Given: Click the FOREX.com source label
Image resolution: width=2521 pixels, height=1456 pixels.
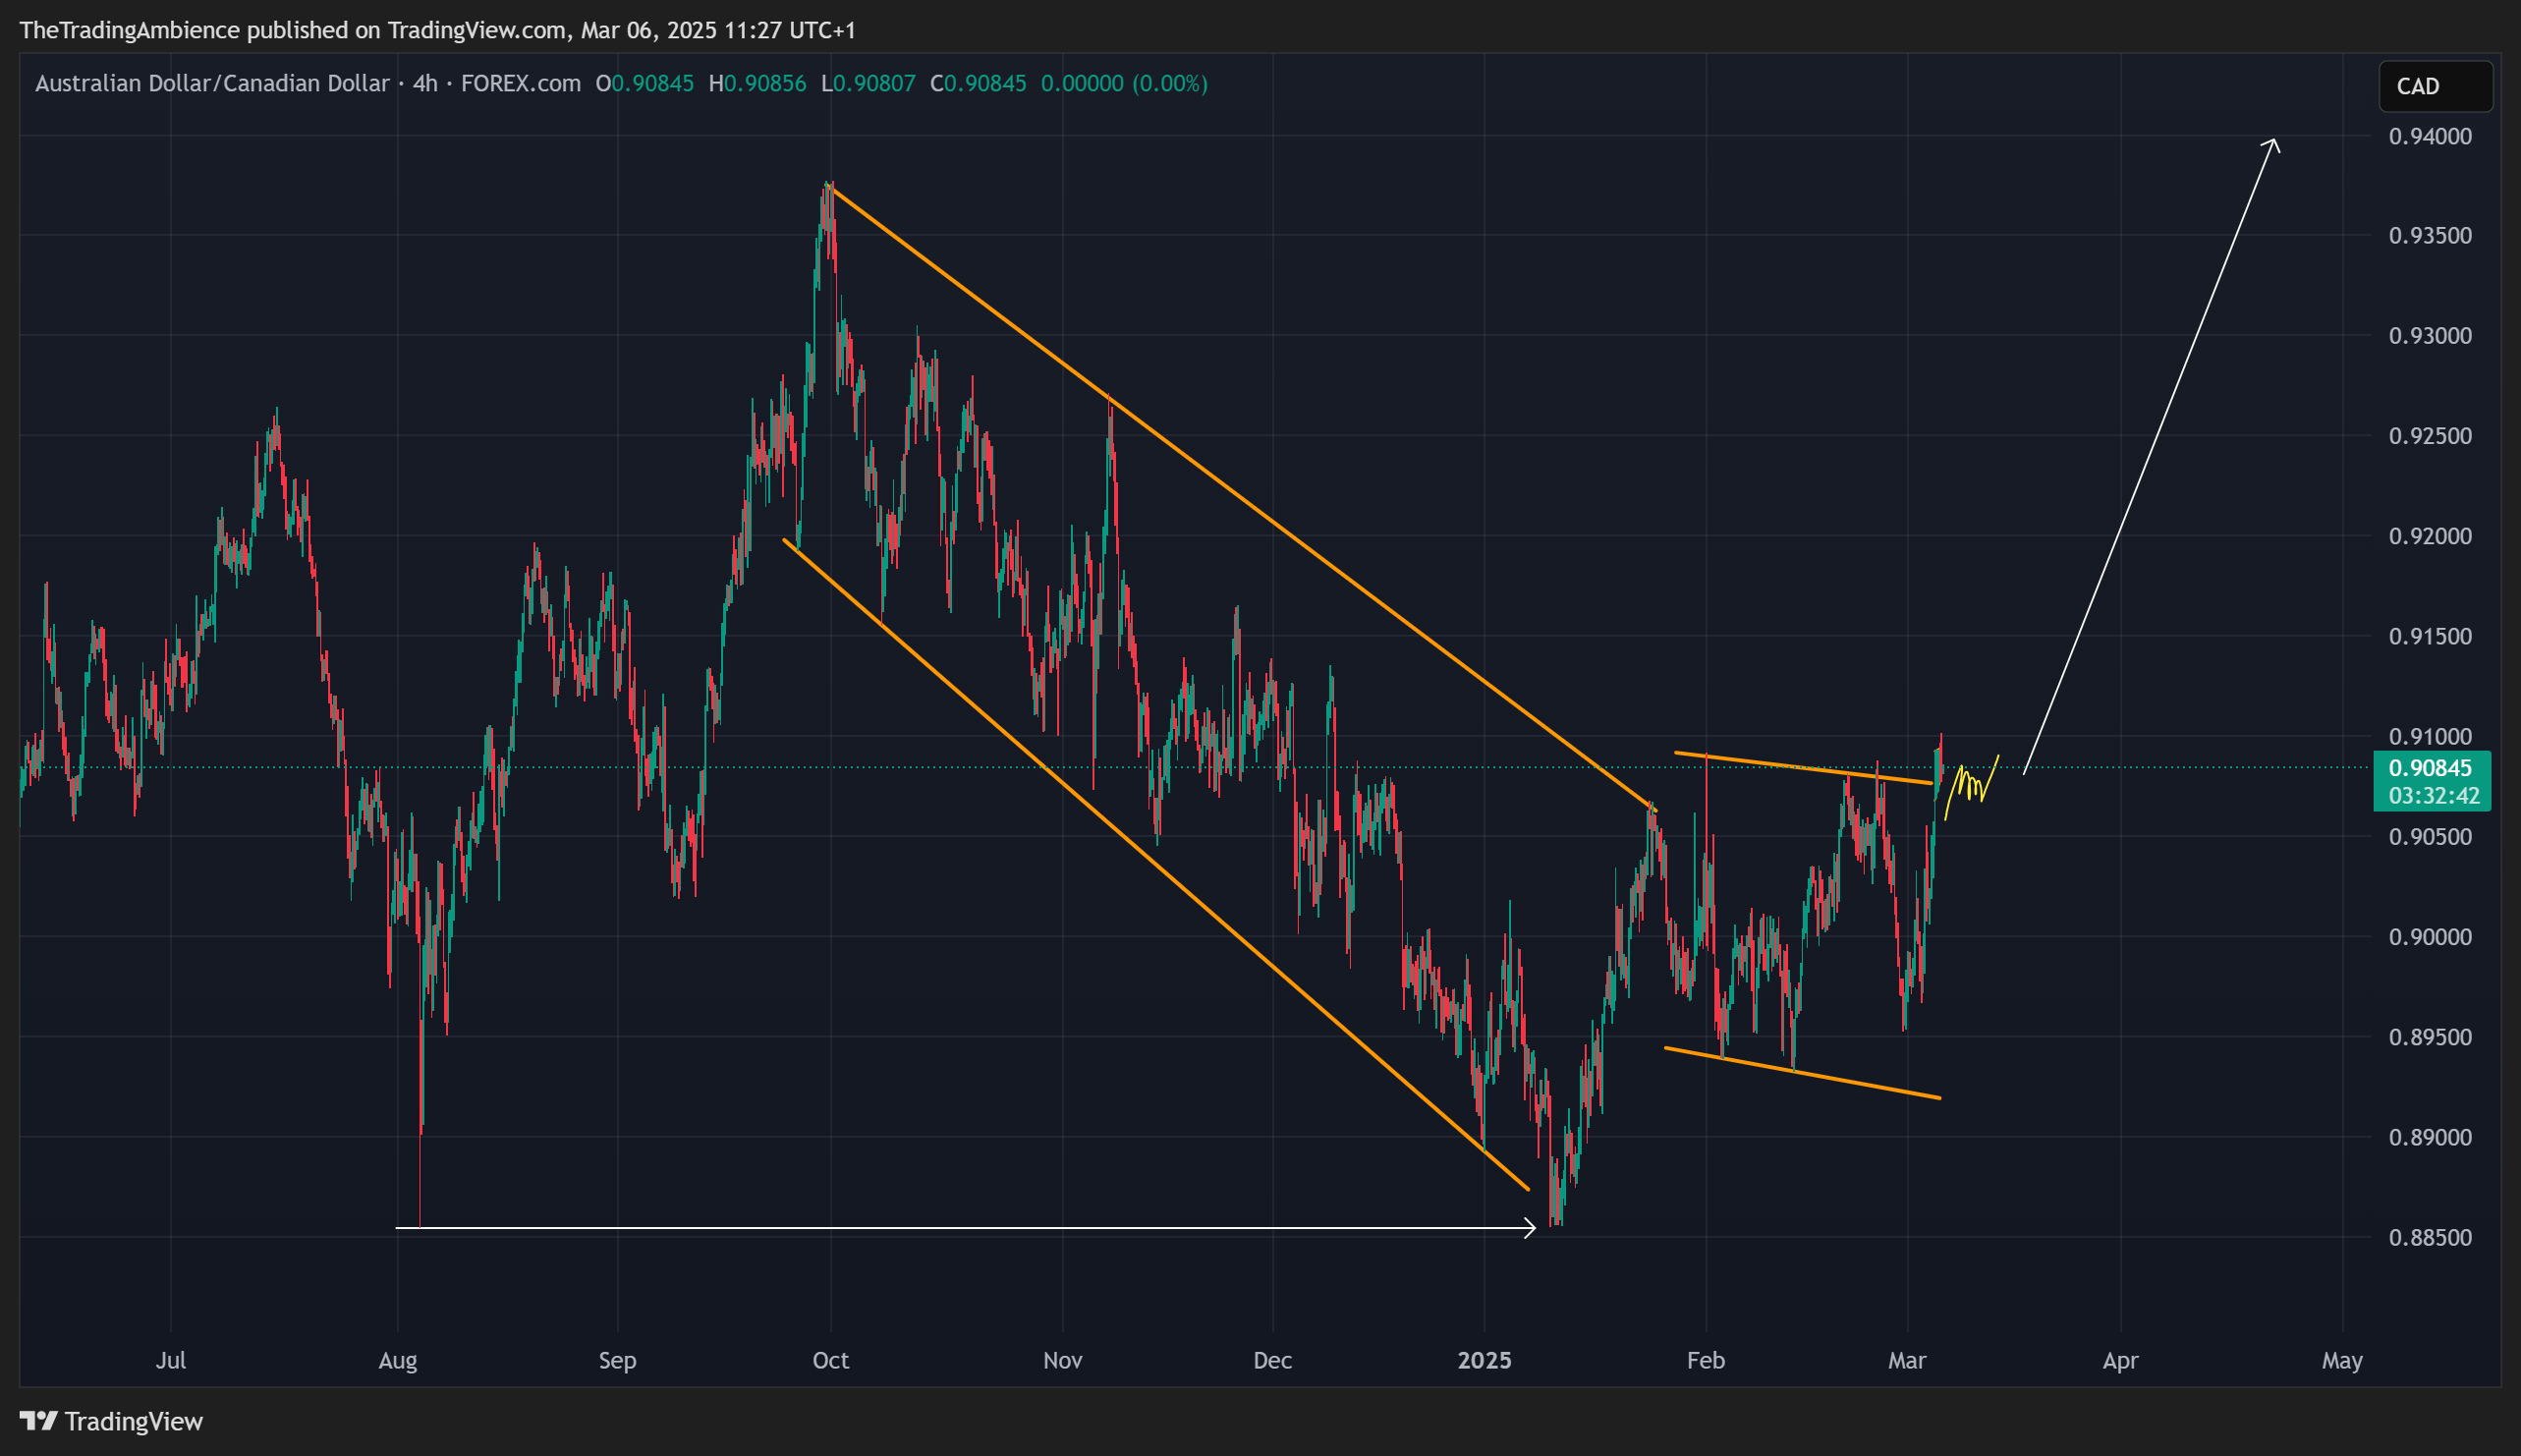Looking at the screenshot, I should pos(521,83).
